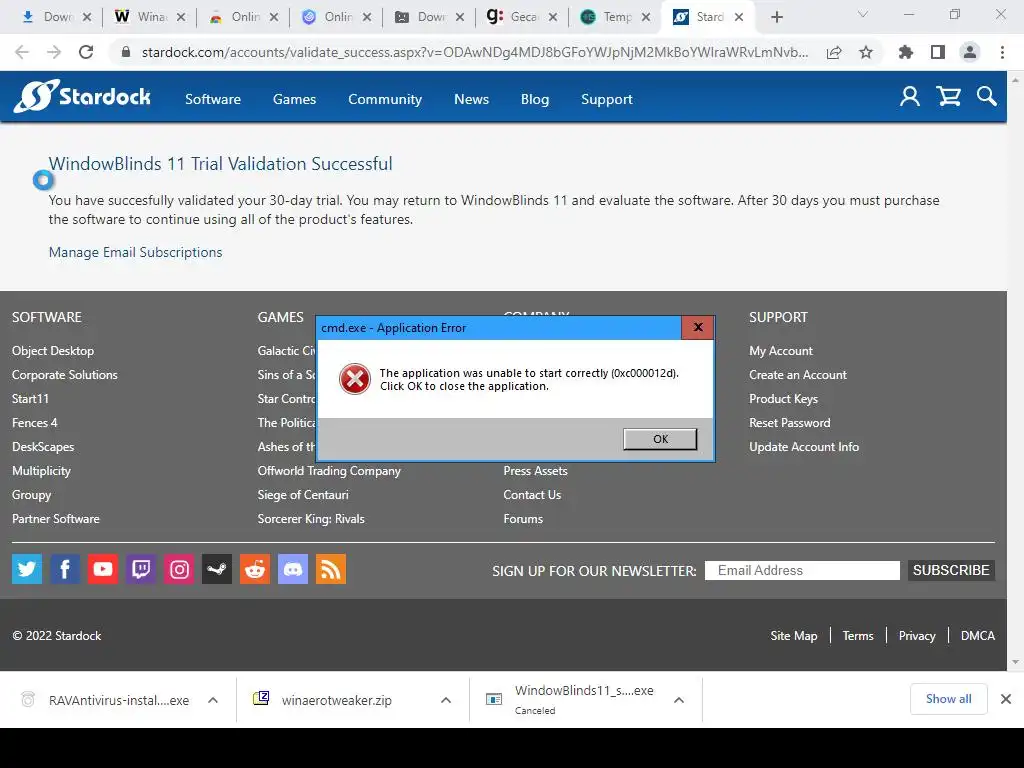Switch to the Temp browser tab
The height and width of the screenshot is (768, 1024).
coord(614,17)
